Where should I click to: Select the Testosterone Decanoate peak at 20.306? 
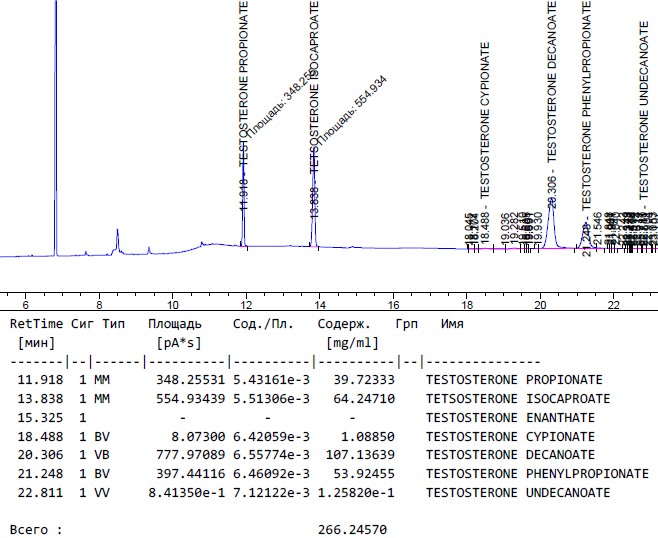point(551,210)
